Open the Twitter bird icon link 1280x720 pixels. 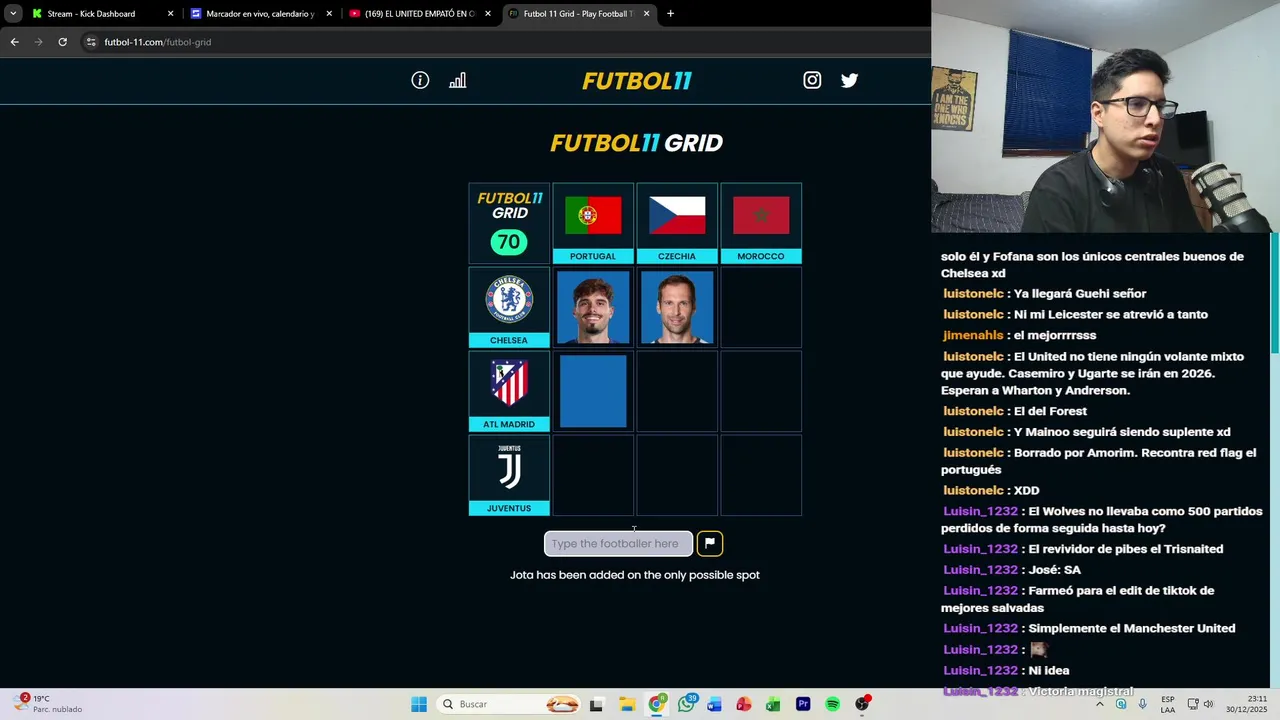pos(849,80)
